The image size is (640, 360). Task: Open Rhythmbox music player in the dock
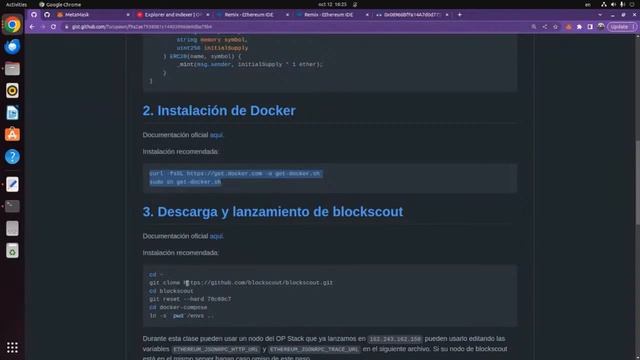click(12, 91)
